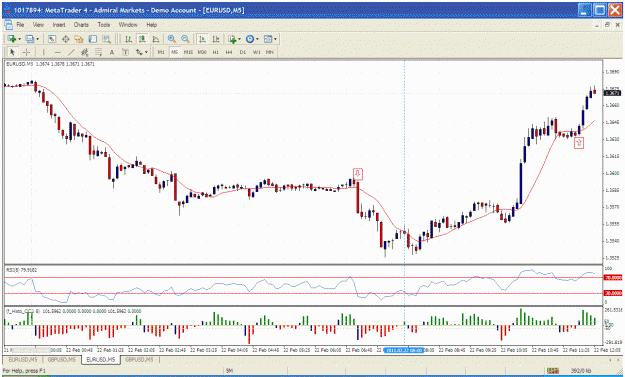Click the black current-price tag on the price scale
The height and width of the screenshot is (377, 625).
[612, 93]
